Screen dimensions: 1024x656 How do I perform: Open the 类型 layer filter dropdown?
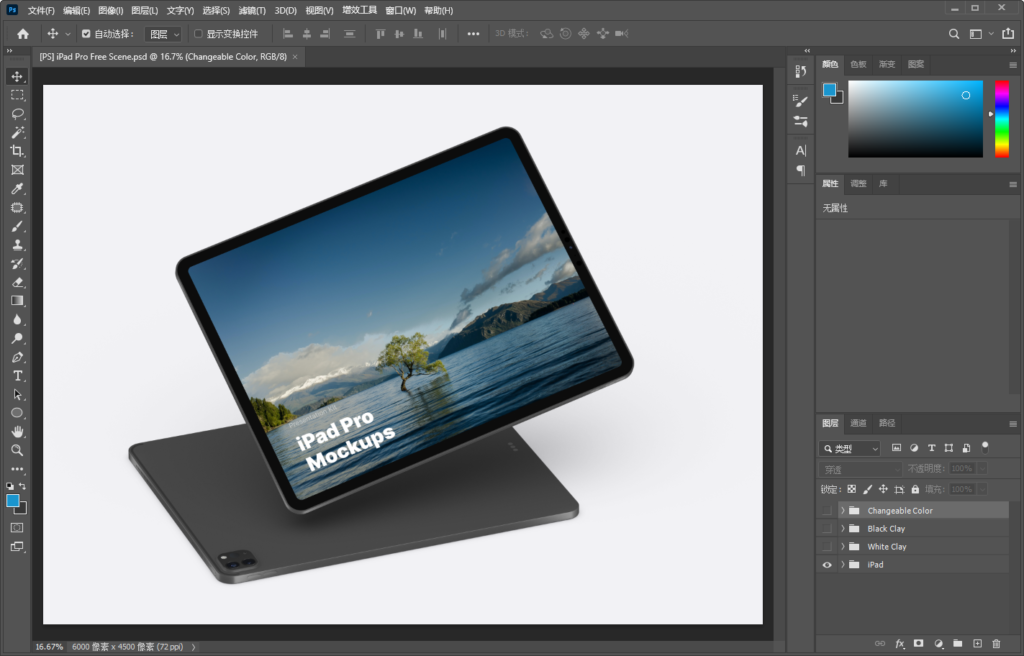coord(850,448)
